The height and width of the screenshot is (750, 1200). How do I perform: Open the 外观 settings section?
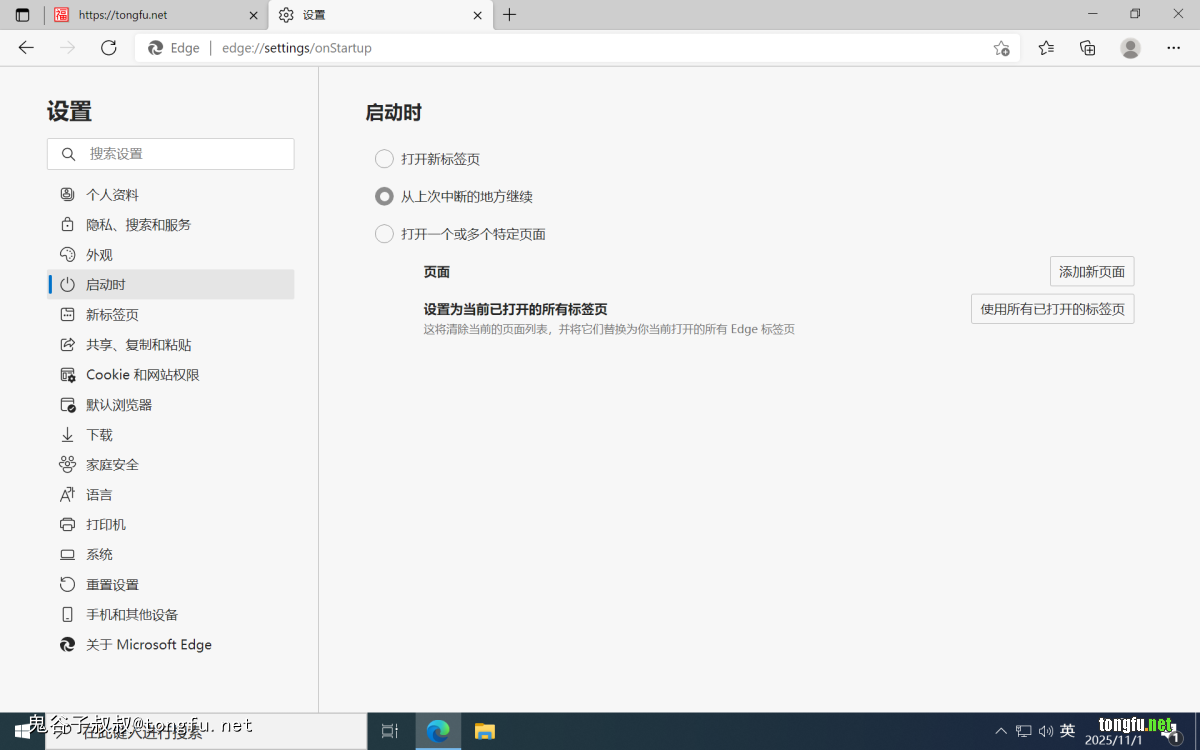[99, 255]
